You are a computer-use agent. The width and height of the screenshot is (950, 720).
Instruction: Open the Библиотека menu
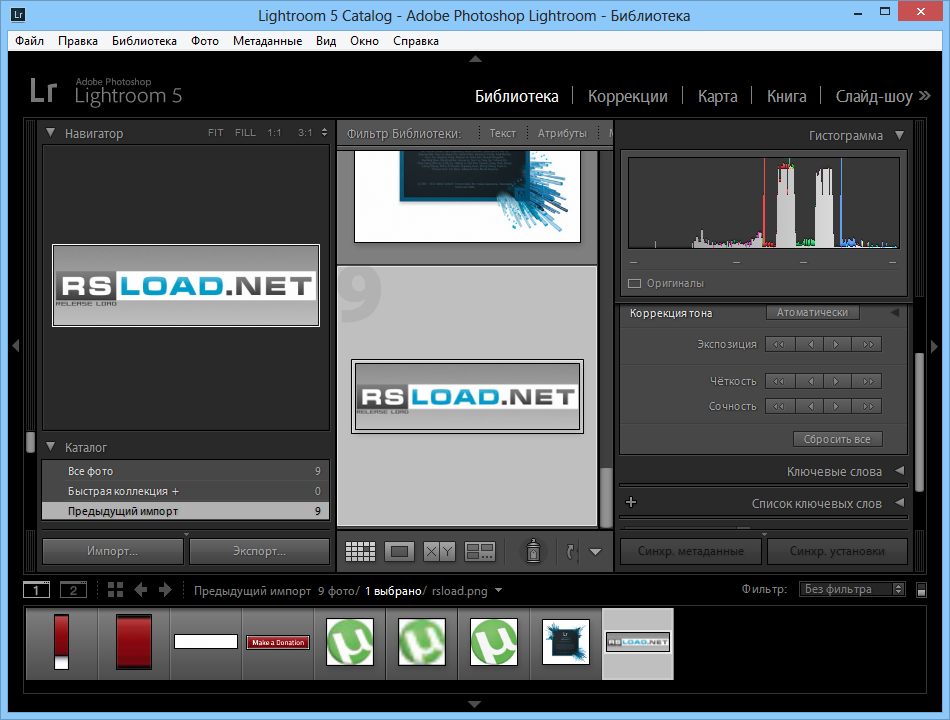[x=144, y=41]
